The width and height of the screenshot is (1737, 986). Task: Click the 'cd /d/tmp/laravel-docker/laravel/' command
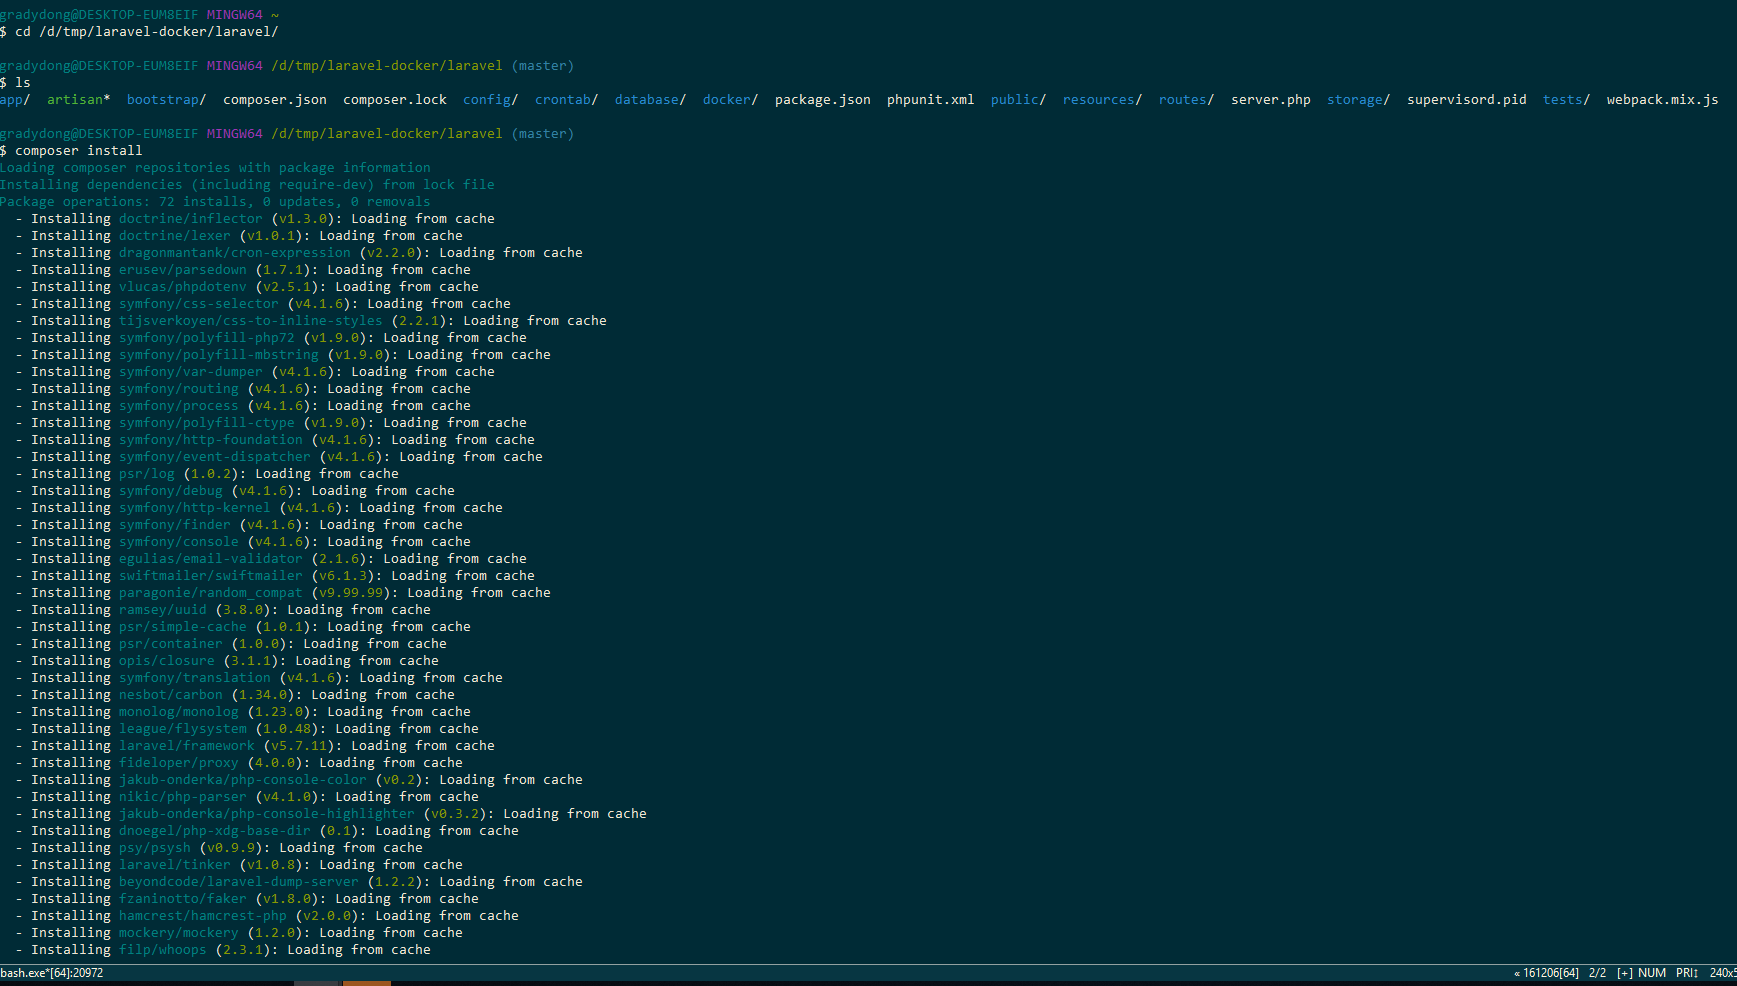point(147,32)
